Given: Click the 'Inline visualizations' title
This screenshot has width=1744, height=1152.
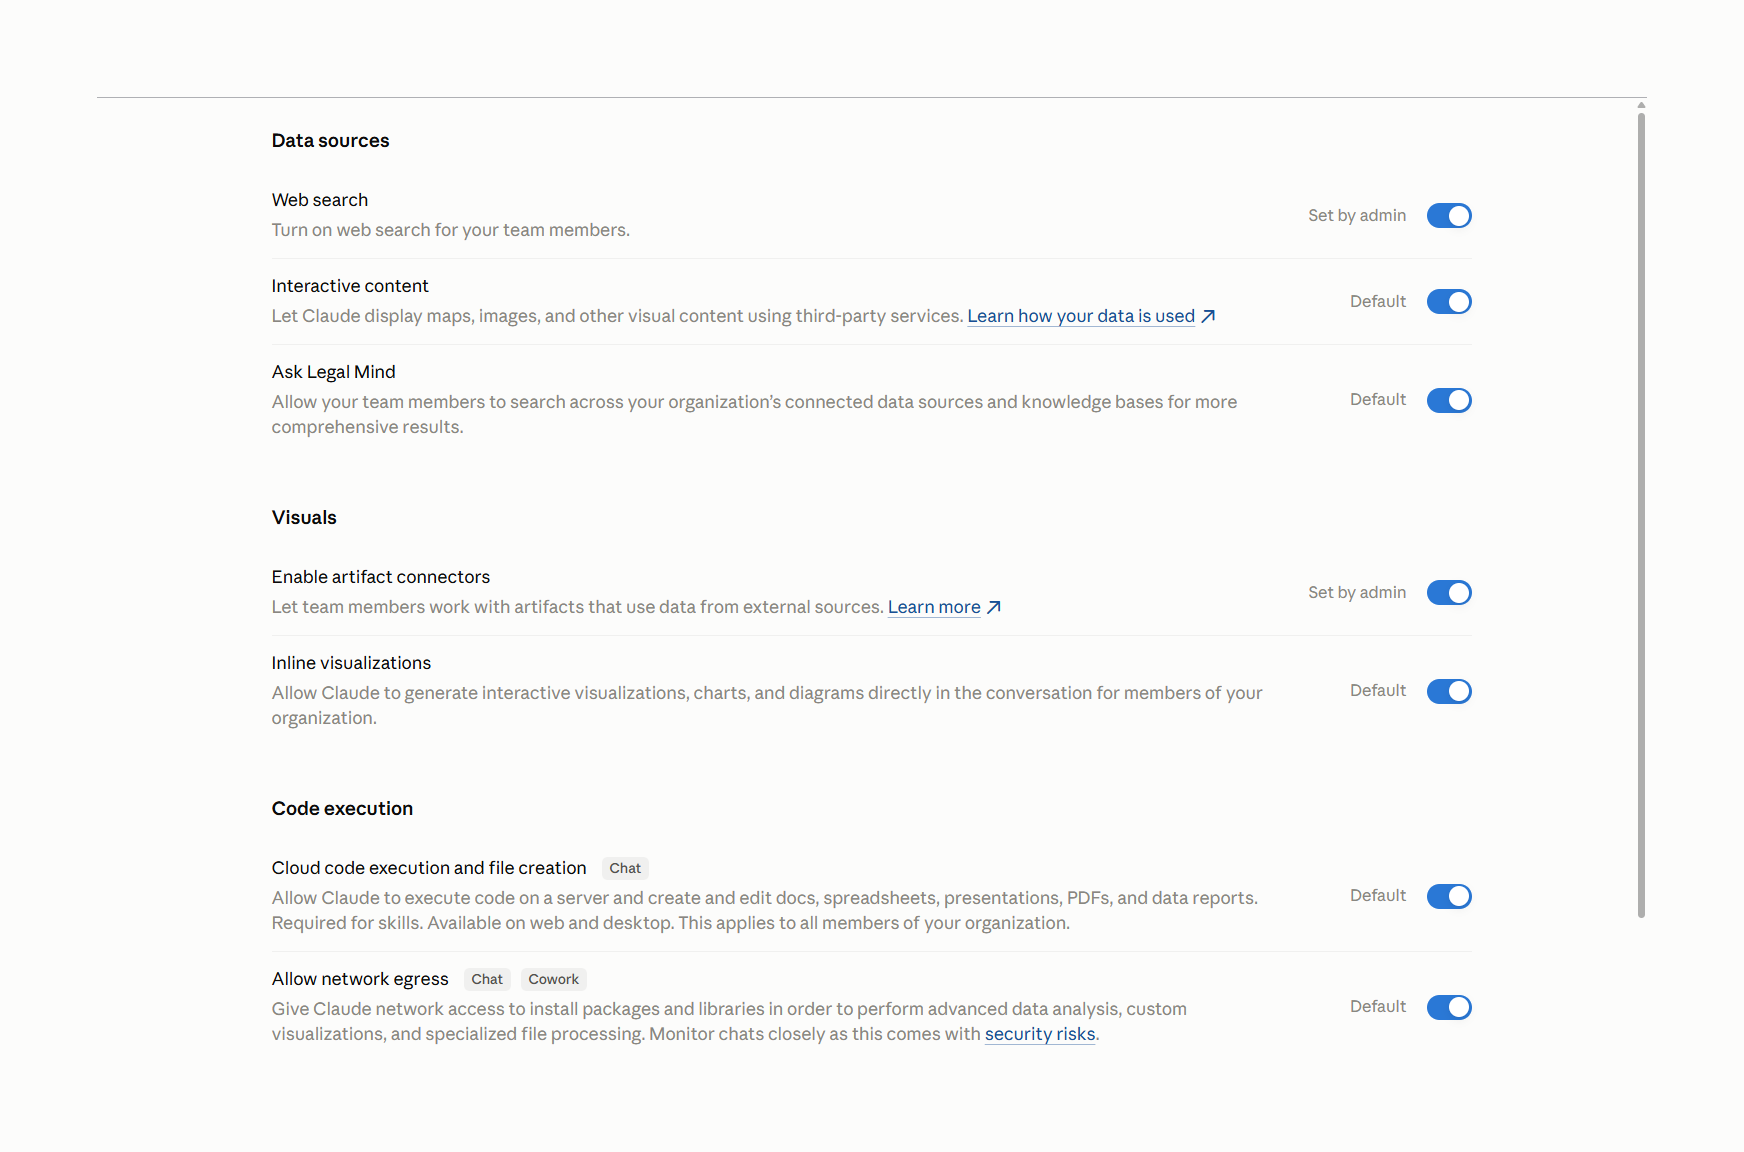Looking at the screenshot, I should tap(351, 663).
